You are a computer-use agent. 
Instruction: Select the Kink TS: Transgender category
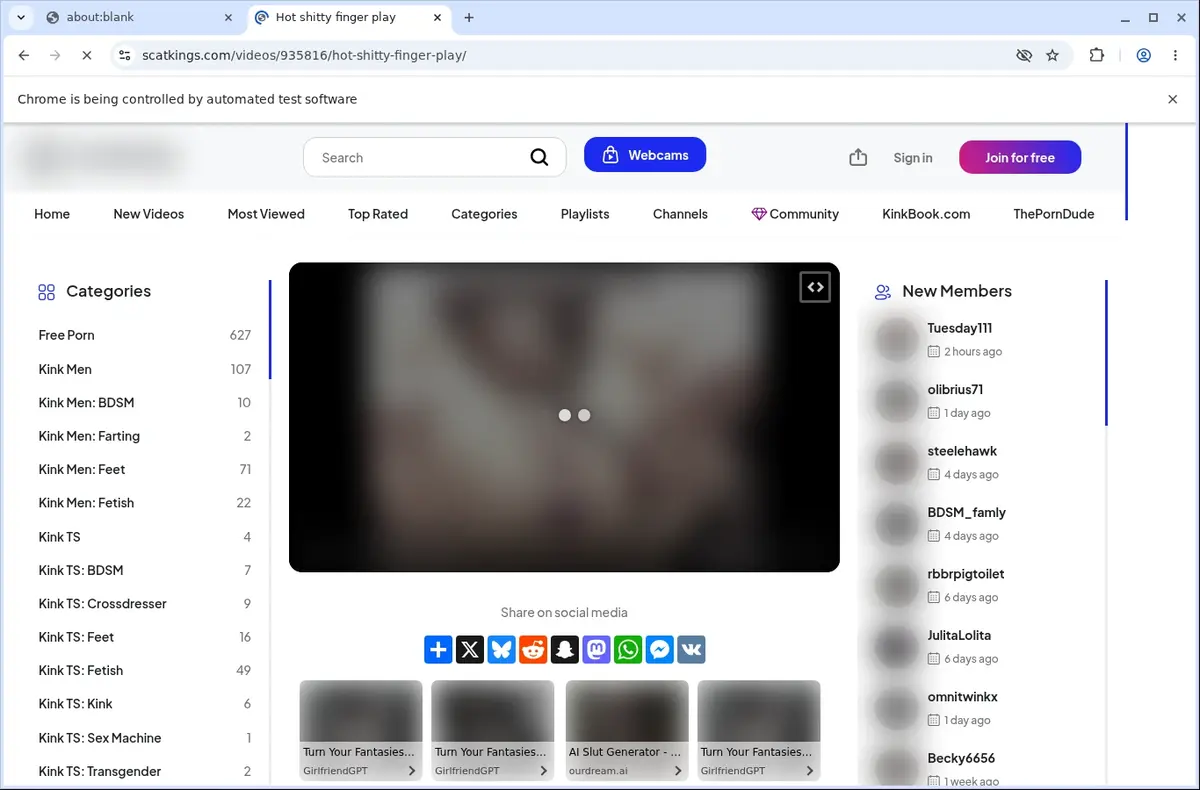click(145, 771)
